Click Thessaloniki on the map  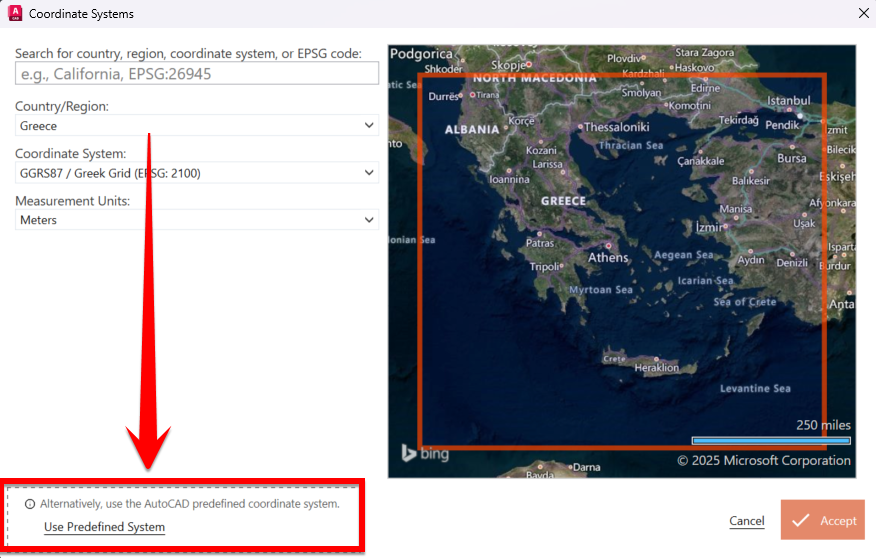pos(617,127)
